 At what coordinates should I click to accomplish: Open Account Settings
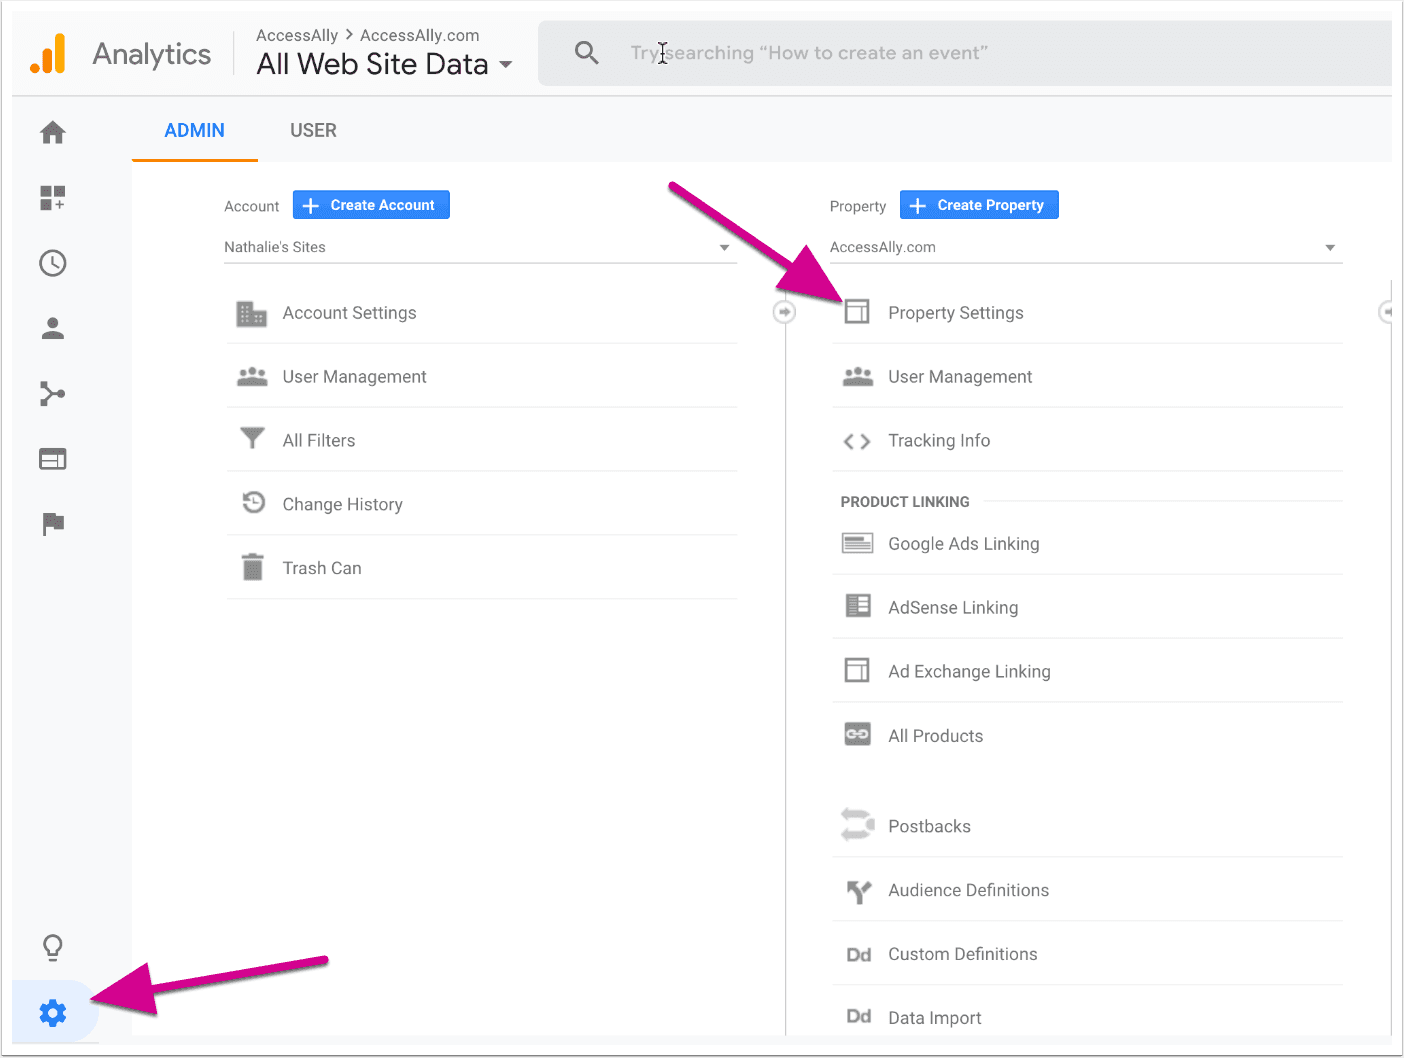(x=350, y=313)
